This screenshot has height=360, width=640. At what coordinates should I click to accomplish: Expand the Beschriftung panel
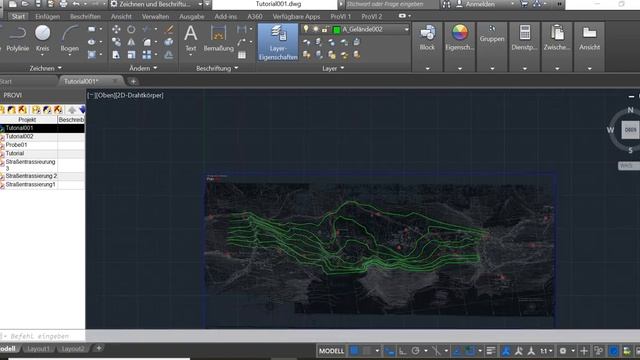point(217,68)
